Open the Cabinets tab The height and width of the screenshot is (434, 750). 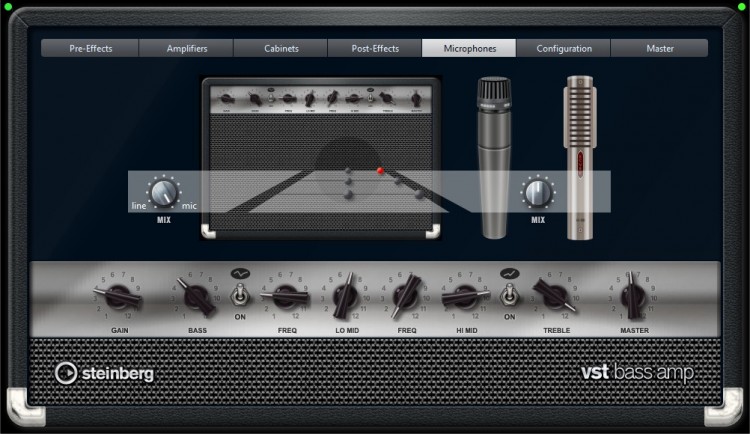281,48
